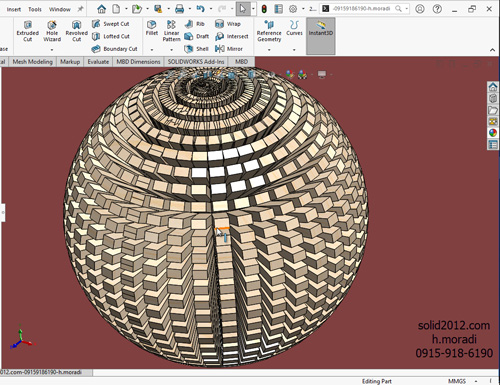The width and height of the screenshot is (500, 385).
Task: Switch to Evaluate tab
Action: point(98,62)
